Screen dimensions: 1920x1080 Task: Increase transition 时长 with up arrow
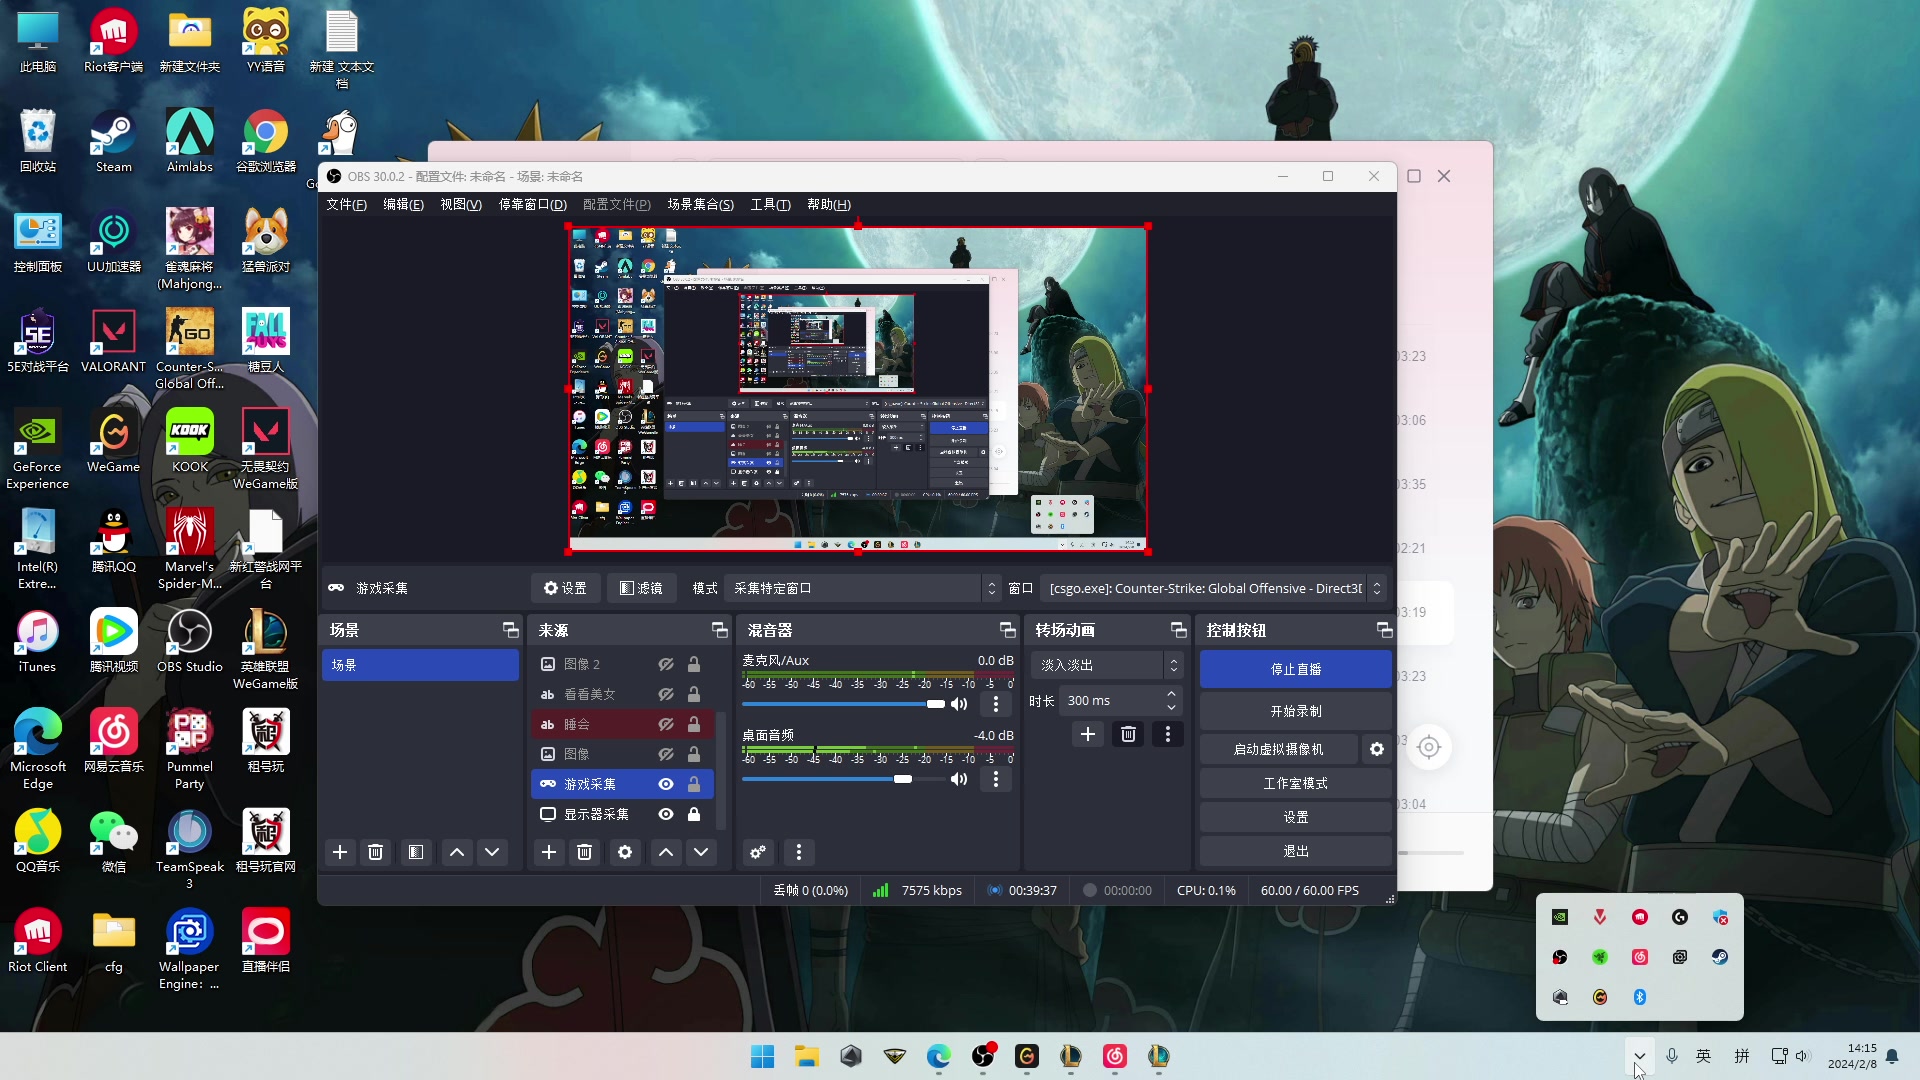coord(1171,694)
